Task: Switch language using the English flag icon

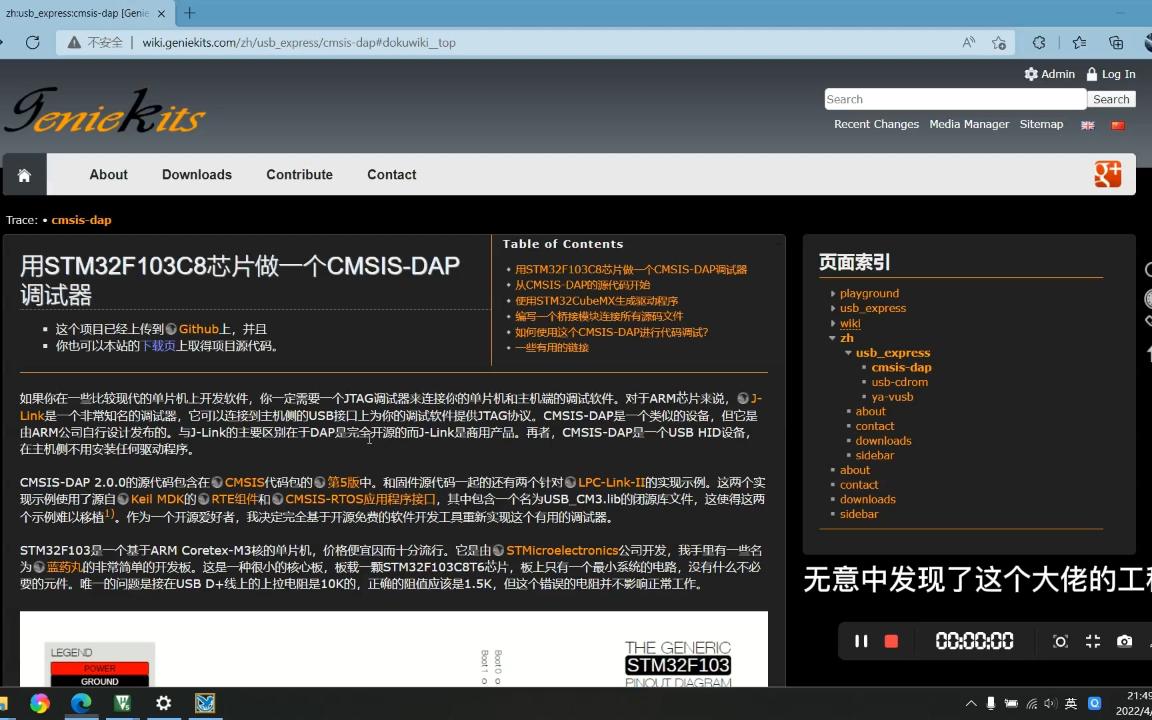Action: pos(1087,126)
